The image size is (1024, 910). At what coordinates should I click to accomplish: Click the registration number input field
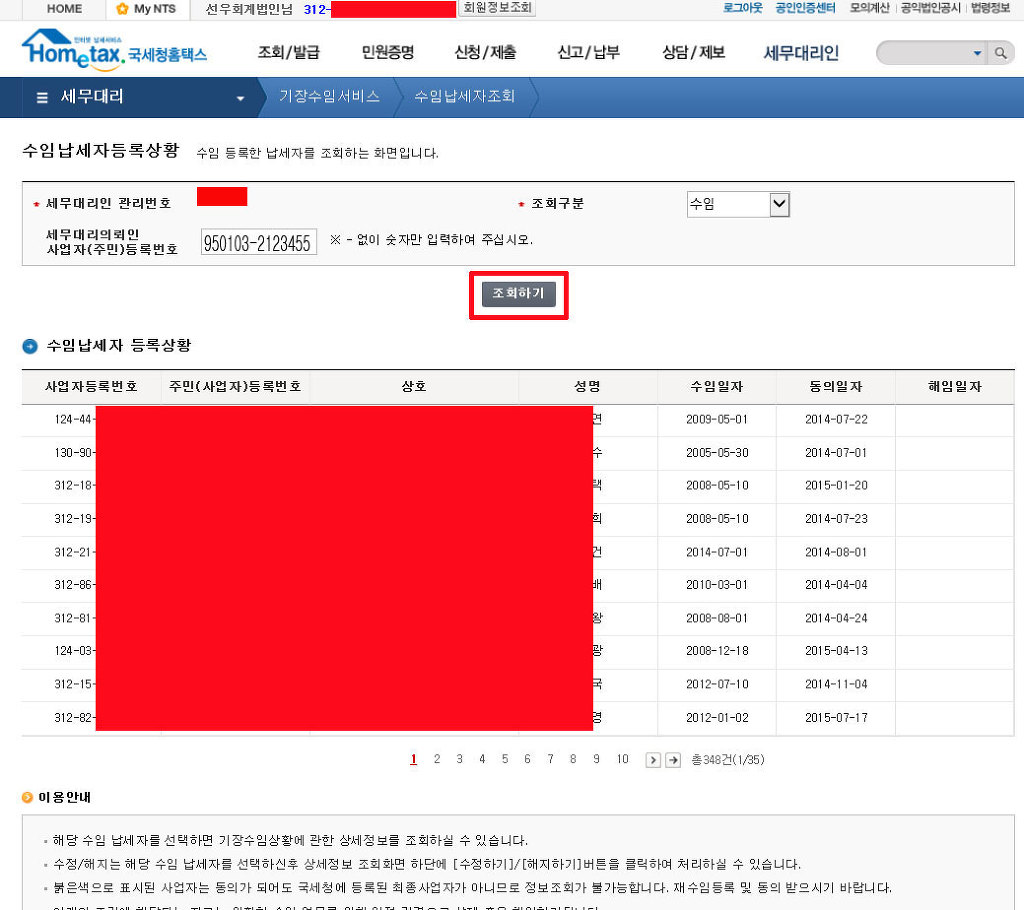pyautogui.click(x=259, y=242)
